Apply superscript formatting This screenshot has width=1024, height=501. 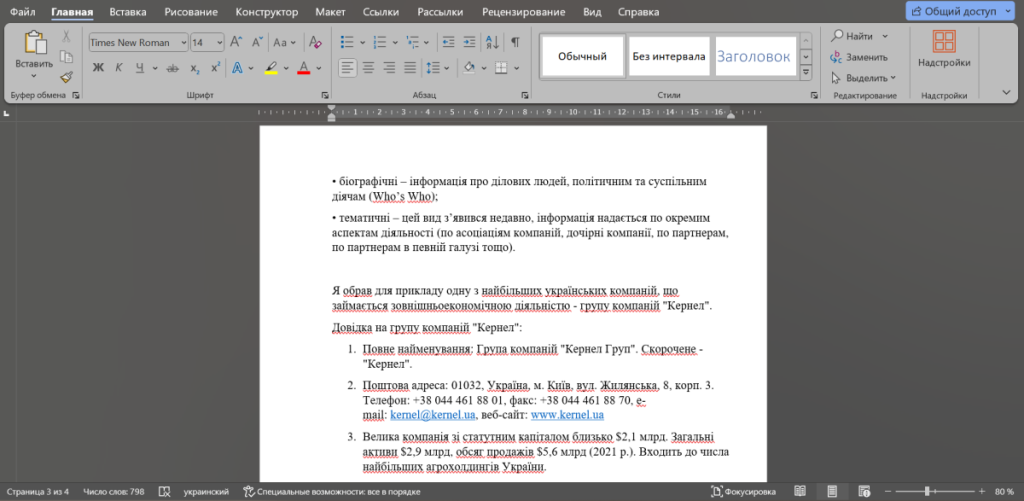click(x=216, y=68)
